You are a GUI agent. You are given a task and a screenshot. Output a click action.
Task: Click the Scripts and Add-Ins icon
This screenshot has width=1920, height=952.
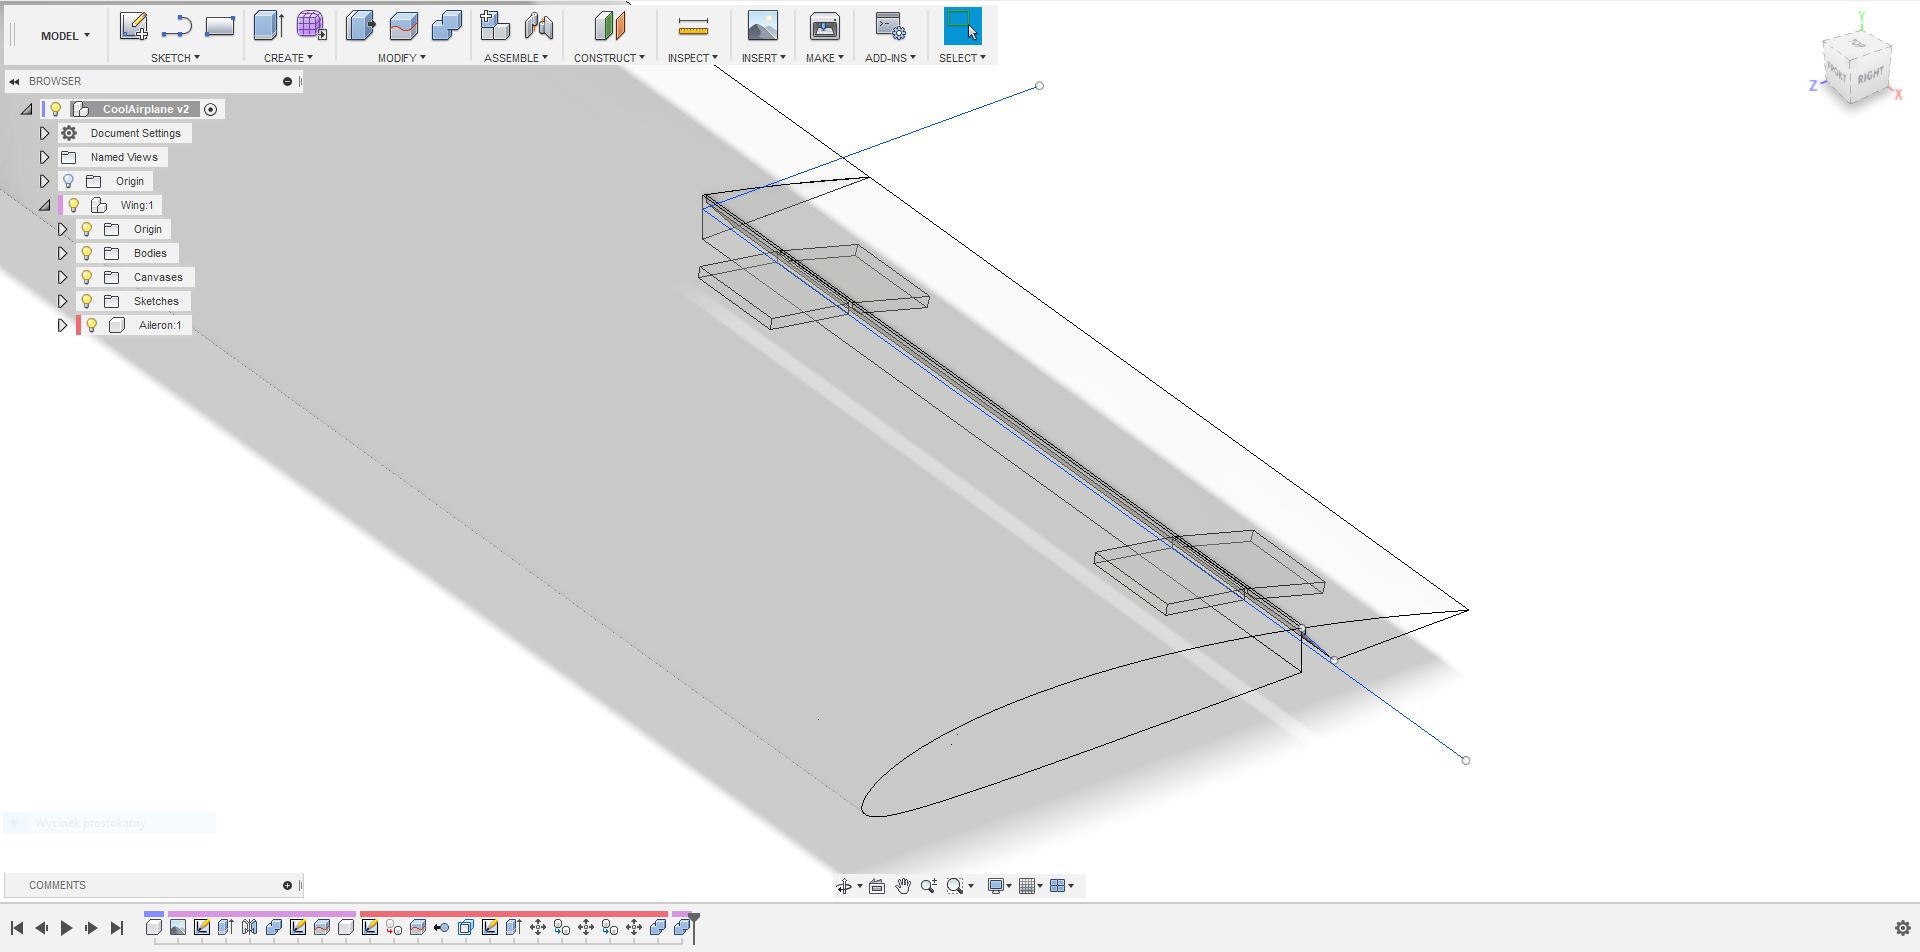tap(890, 26)
